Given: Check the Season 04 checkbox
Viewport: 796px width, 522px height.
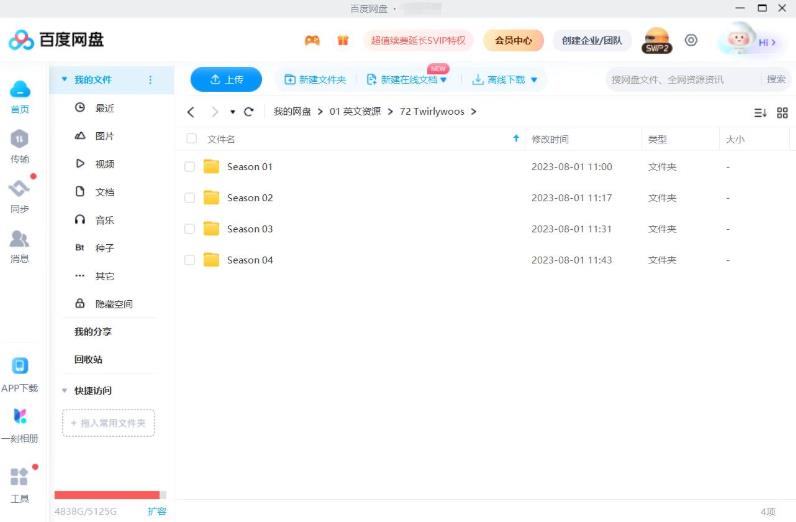Looking at the screenshot, I should (189, 260).
